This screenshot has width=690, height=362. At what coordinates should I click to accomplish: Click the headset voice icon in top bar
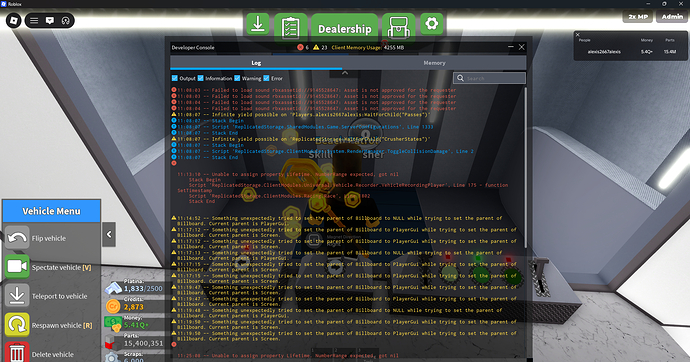click(66, 21)
